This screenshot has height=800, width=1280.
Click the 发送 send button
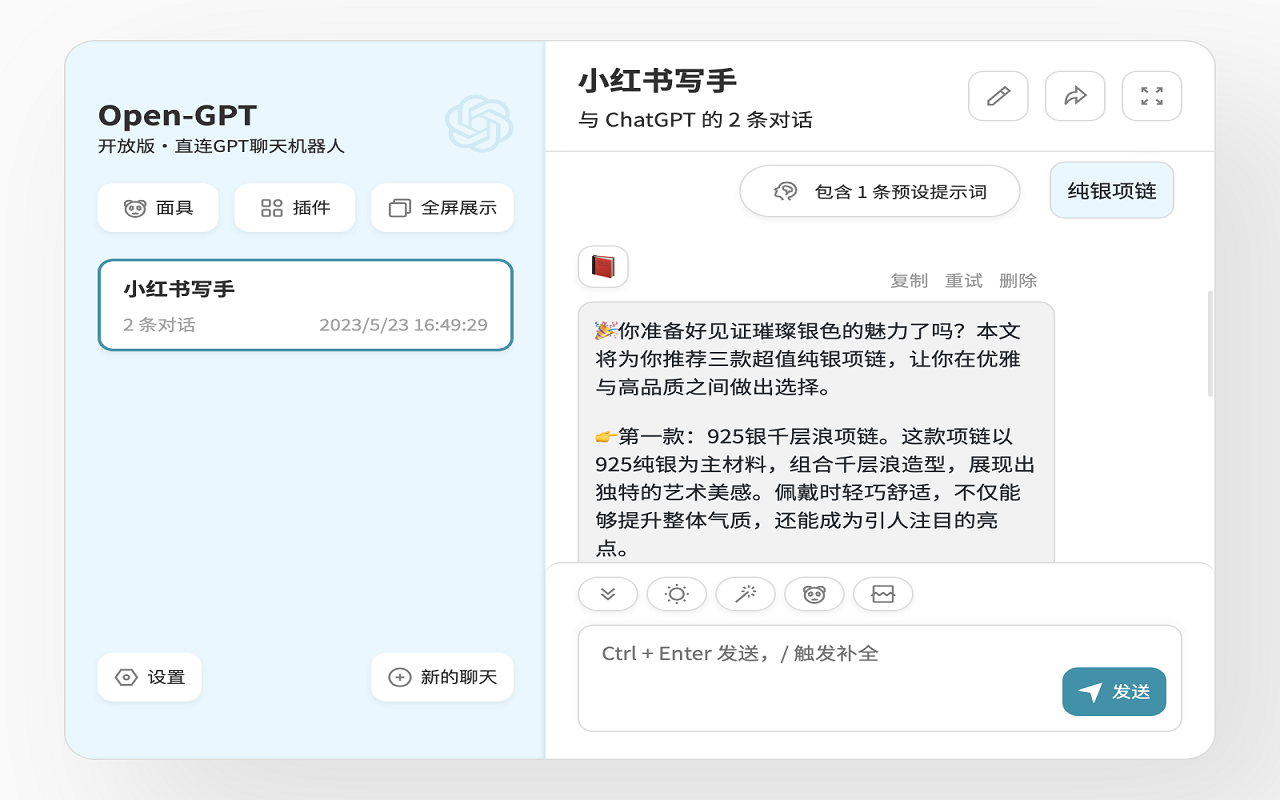click(1114, 692)
